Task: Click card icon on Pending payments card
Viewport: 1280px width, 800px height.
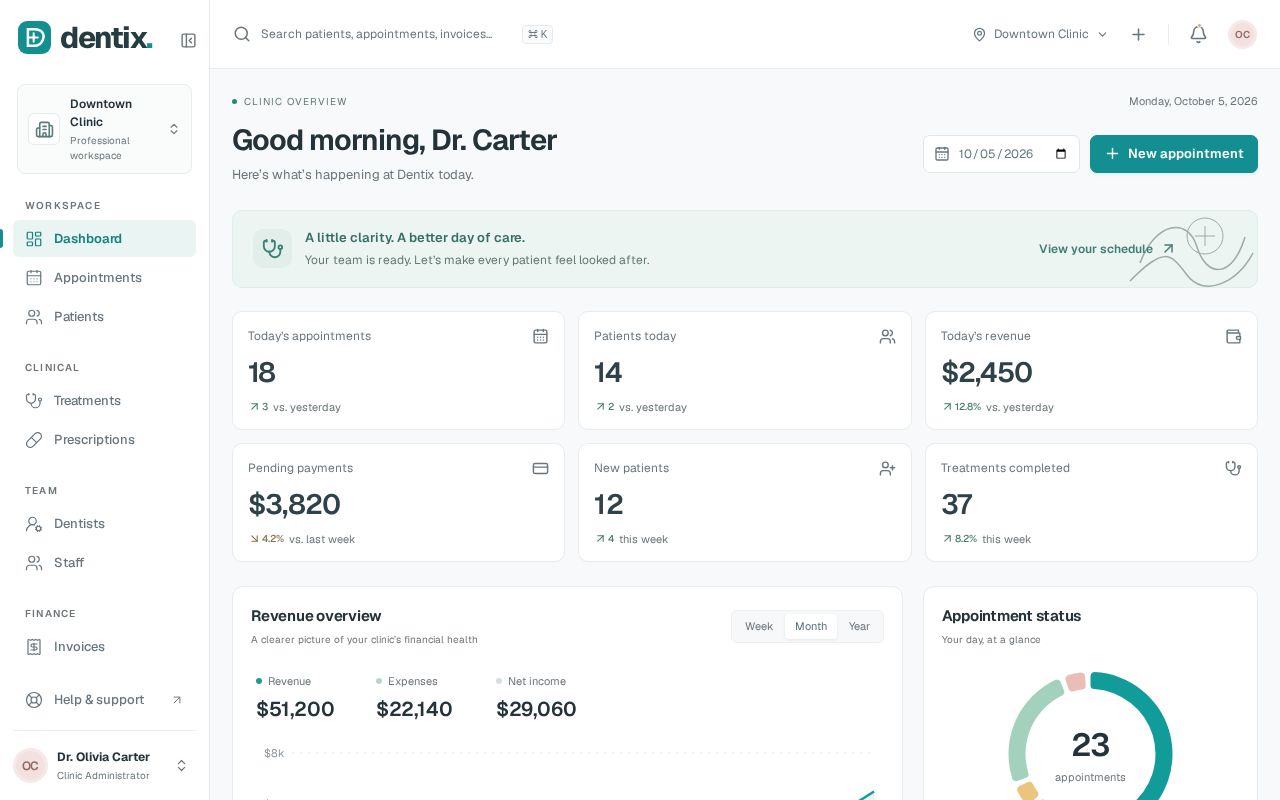Action: (x=540, y=468)
